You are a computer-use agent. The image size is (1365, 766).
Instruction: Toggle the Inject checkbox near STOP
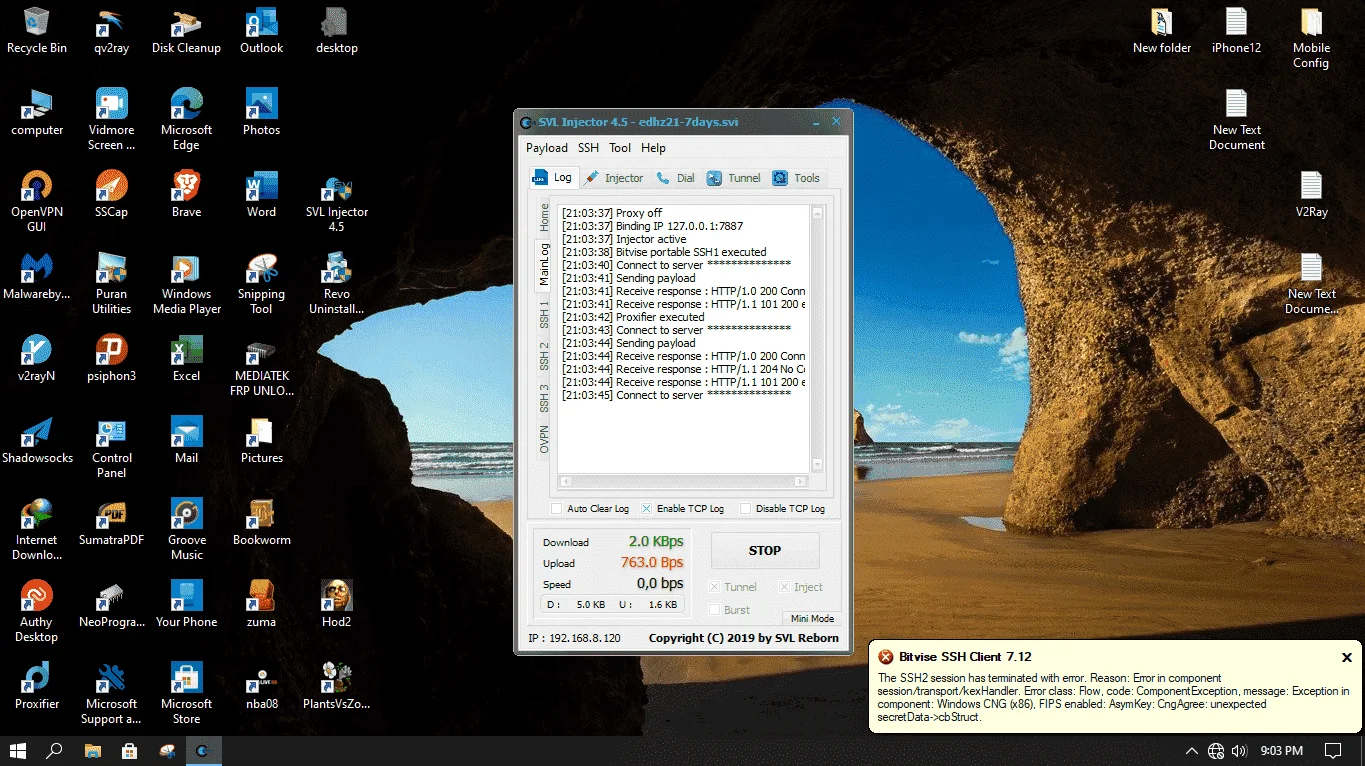point(785,587)
